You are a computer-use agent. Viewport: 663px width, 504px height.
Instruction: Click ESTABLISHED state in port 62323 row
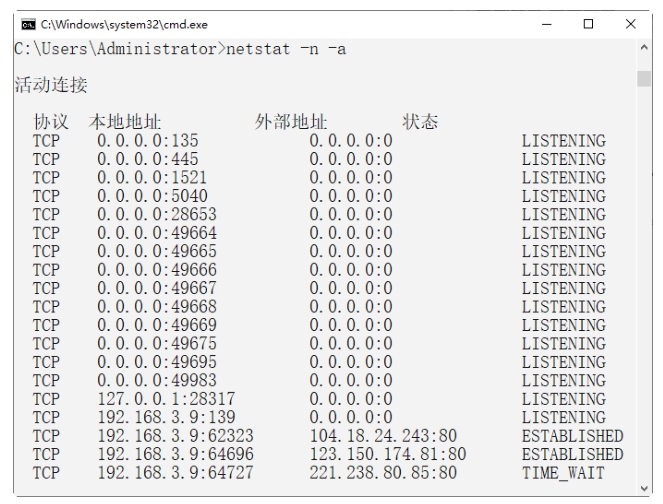[x=573, y=436]
